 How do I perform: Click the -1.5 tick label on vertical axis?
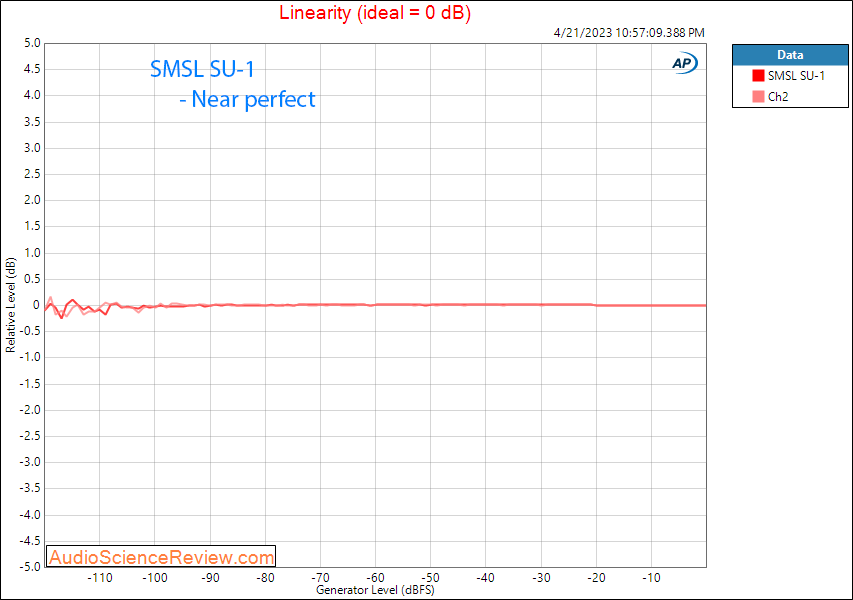pyautogui.click(x=30, y=384)
